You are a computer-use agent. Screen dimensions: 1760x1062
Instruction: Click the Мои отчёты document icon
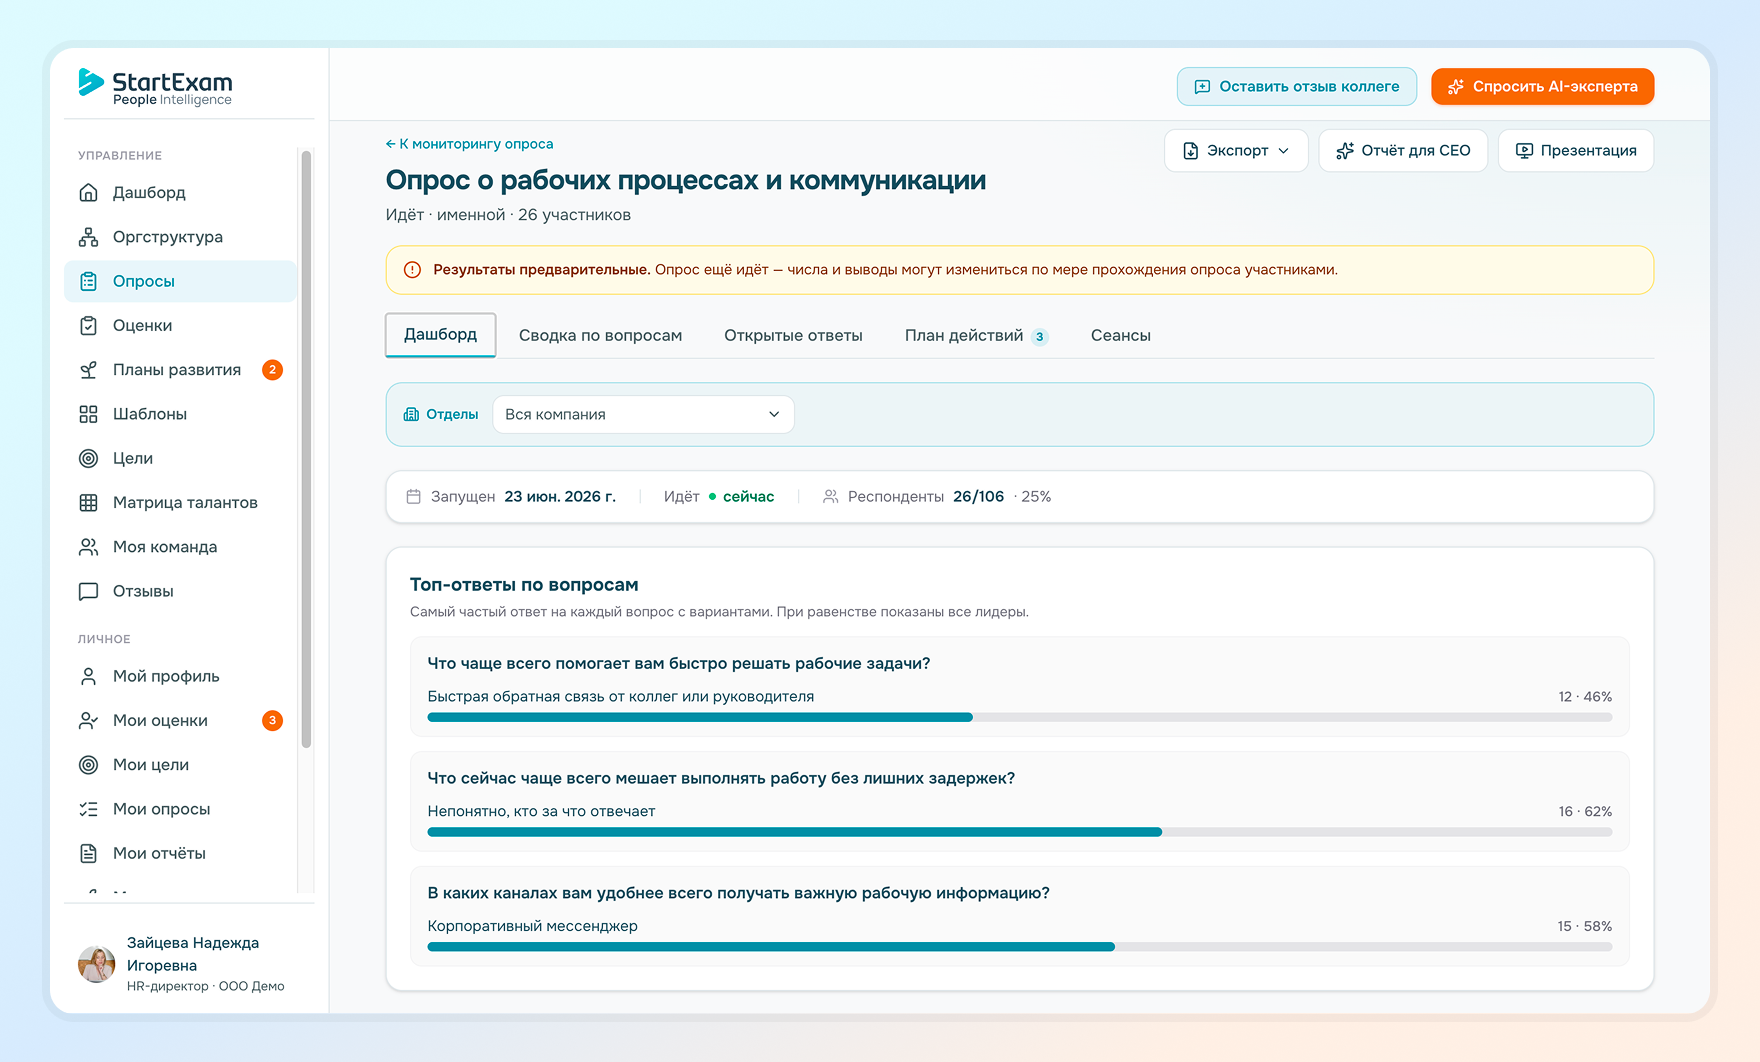point(89,853)
